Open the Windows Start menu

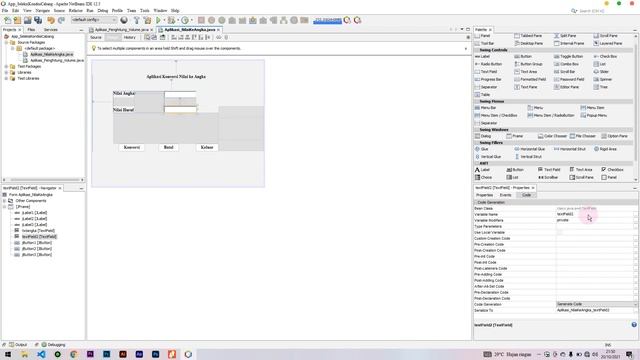pos(8,354)
